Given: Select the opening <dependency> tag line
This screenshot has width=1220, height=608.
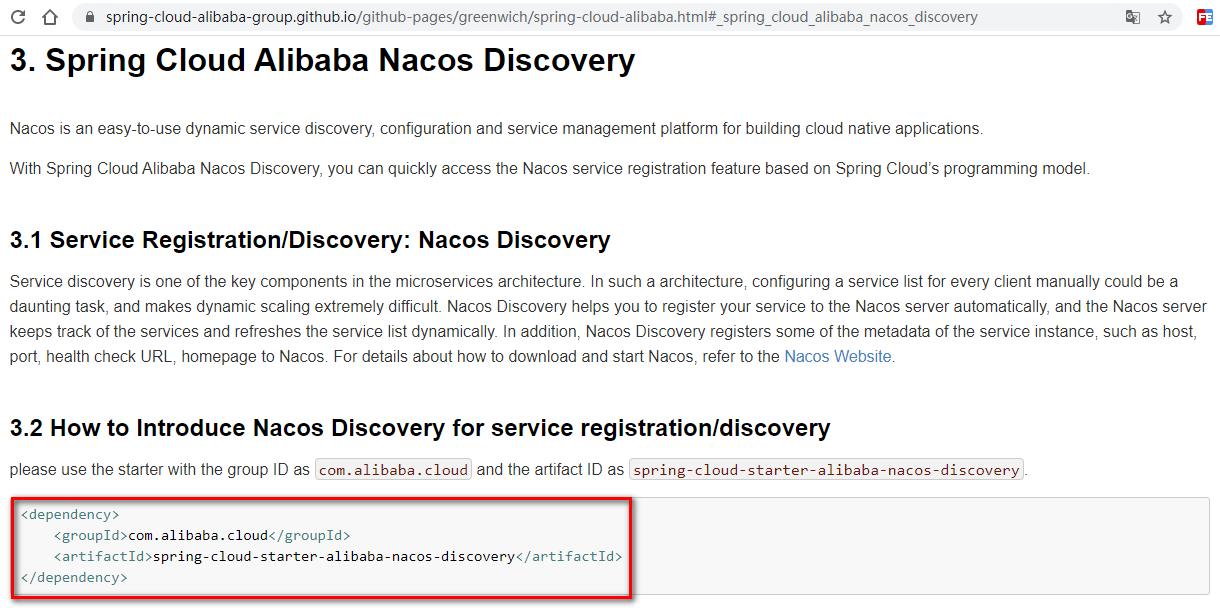Looking at the screenshot, I should tap(70, 515).
